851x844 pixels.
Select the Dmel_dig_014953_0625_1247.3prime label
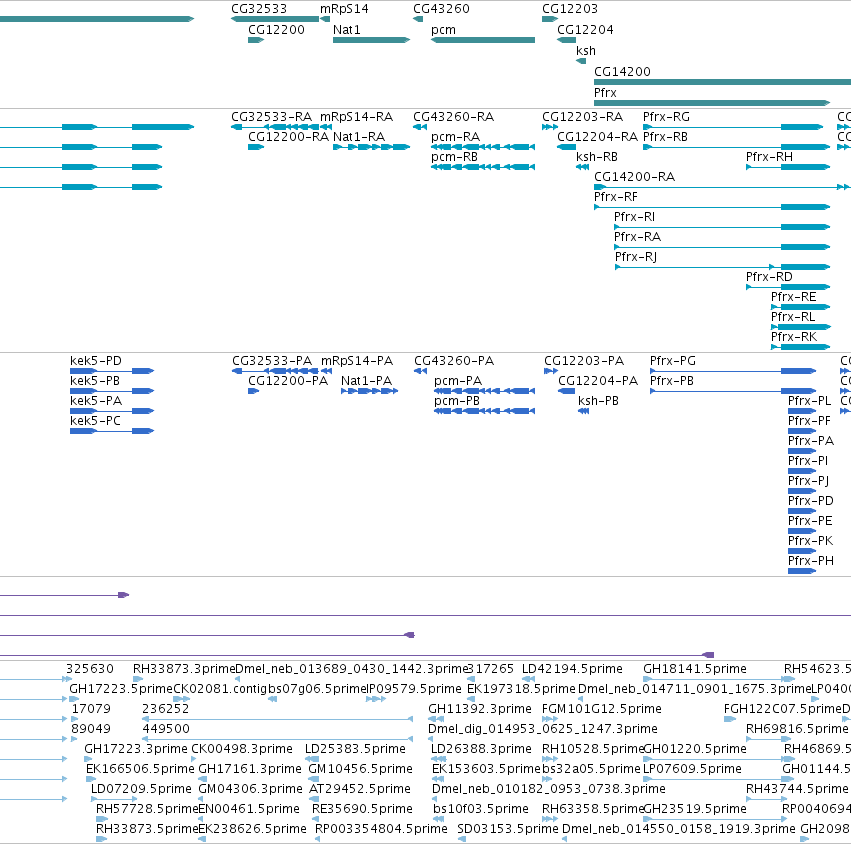pyautogui.click(x=543, y=729)
